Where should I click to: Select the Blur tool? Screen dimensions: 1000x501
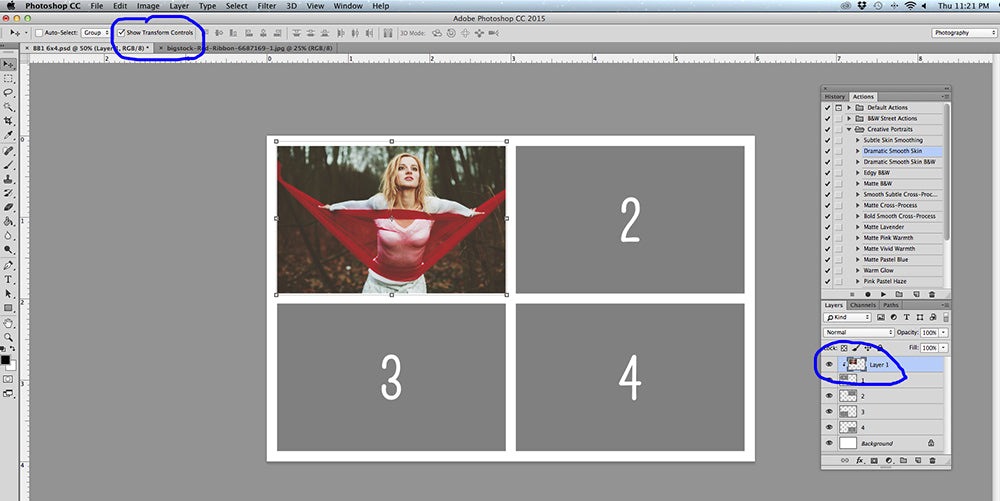coord(8,235)
